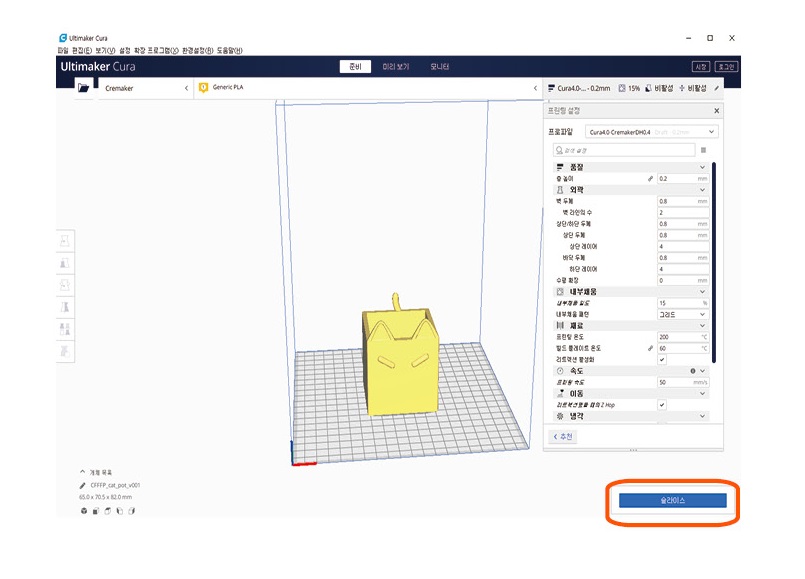Click the link icon next to layer height 0.2

(650, 179)
